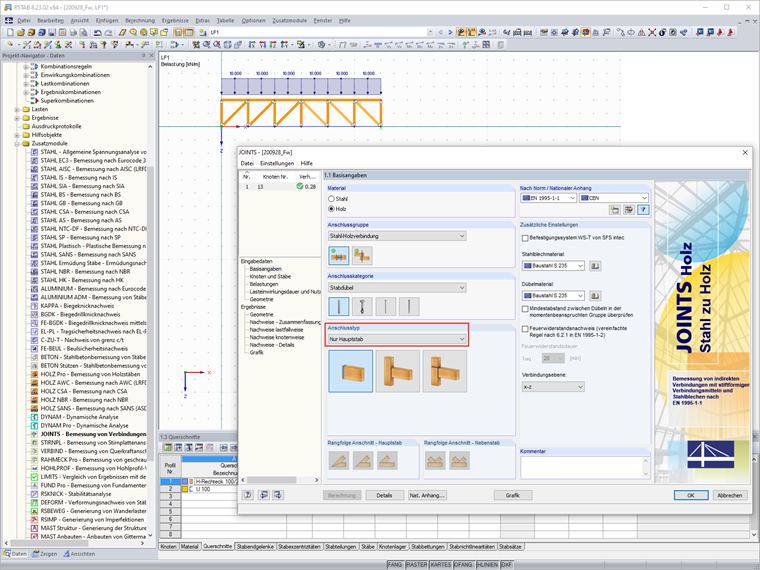Open the Einstellungen menu in JOINTS dialog
760x570 pixels.
277,163
